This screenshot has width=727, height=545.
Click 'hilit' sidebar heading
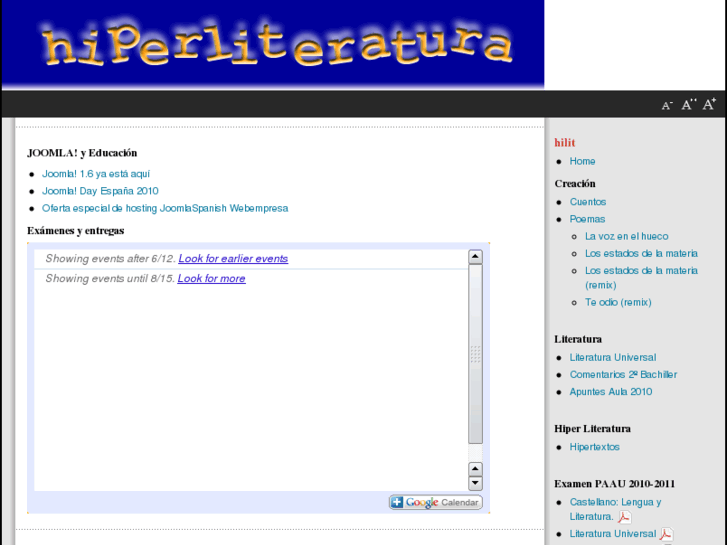565,143
